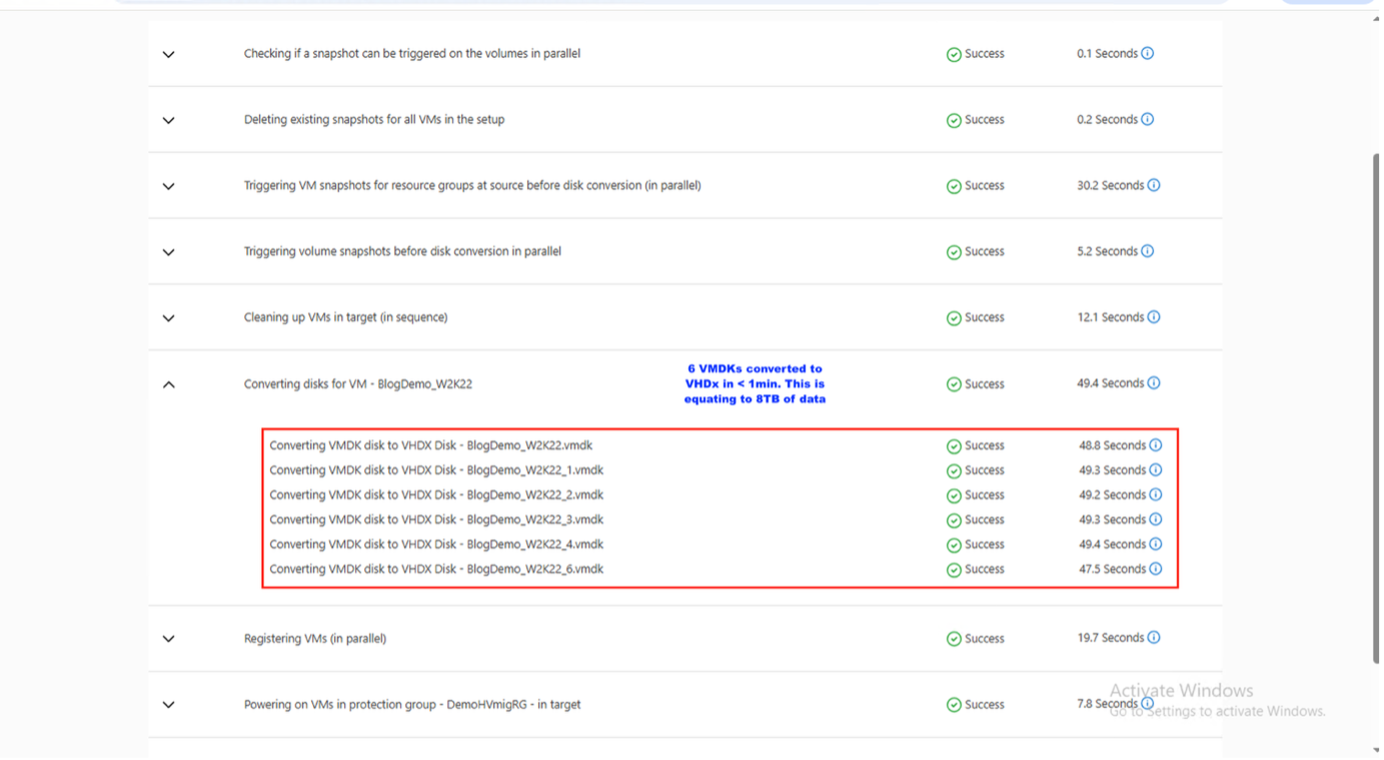Click the 12.1 Seconds duration value

pyautogui.click(x=1110, y=317)
